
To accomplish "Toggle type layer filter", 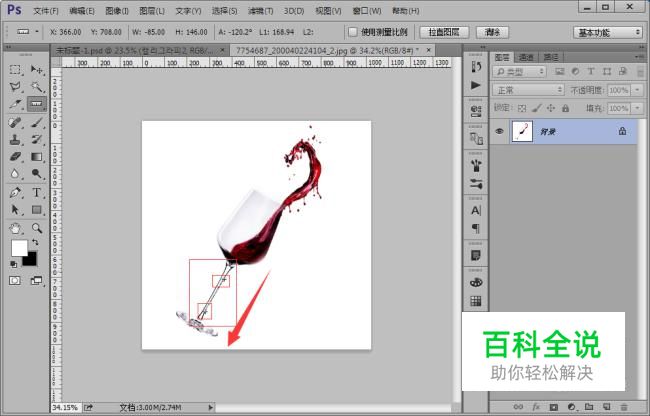I will 591,72.
